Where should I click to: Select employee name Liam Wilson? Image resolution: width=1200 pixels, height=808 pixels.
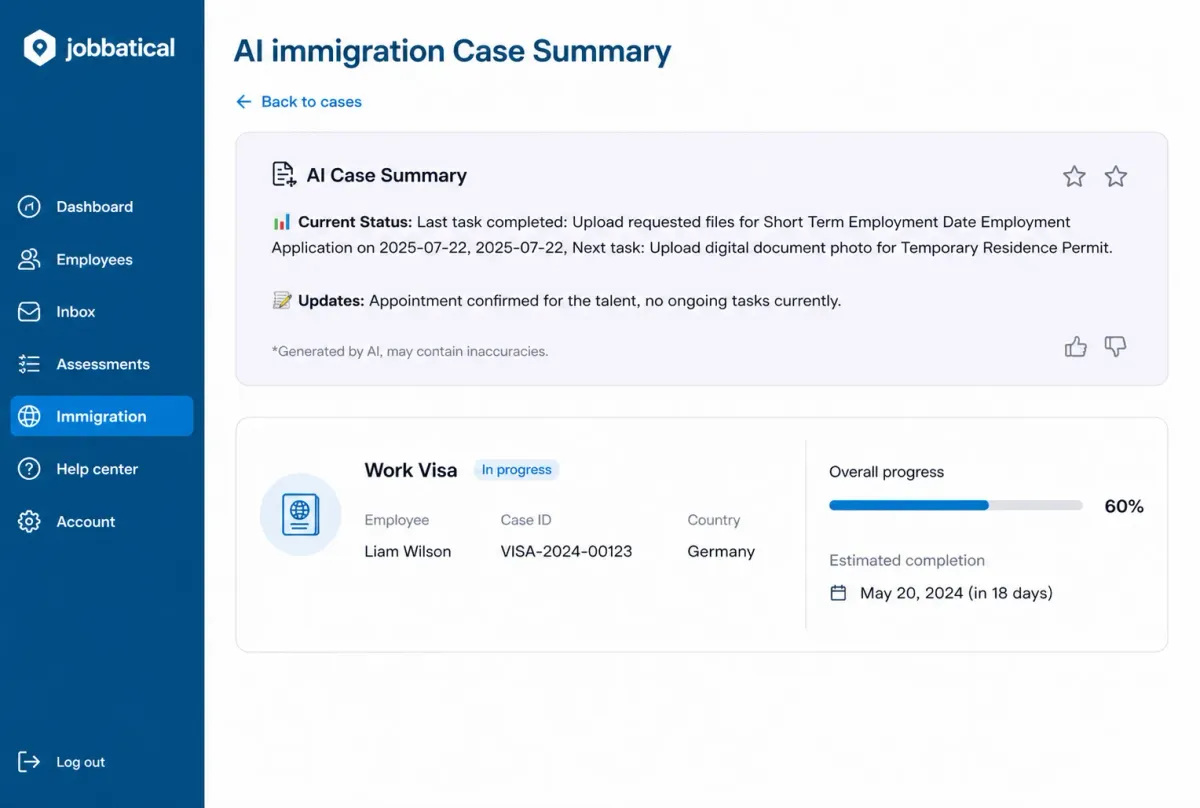[408, 552]
